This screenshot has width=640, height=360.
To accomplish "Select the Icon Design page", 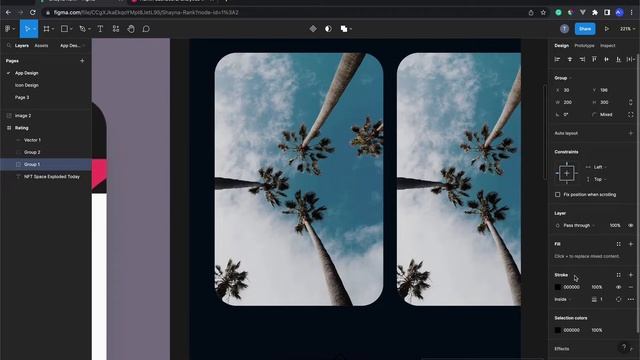I will (27, 85).
